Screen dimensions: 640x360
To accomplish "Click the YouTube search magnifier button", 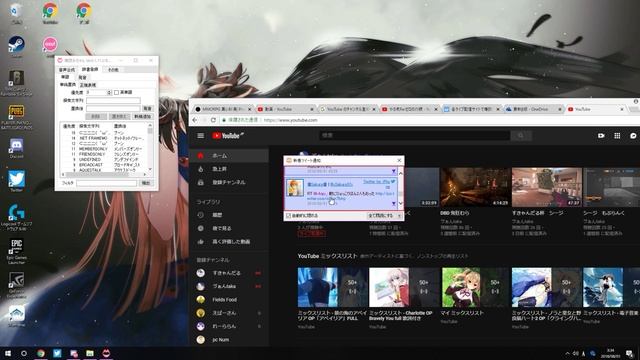I will (x=521, y=136).
